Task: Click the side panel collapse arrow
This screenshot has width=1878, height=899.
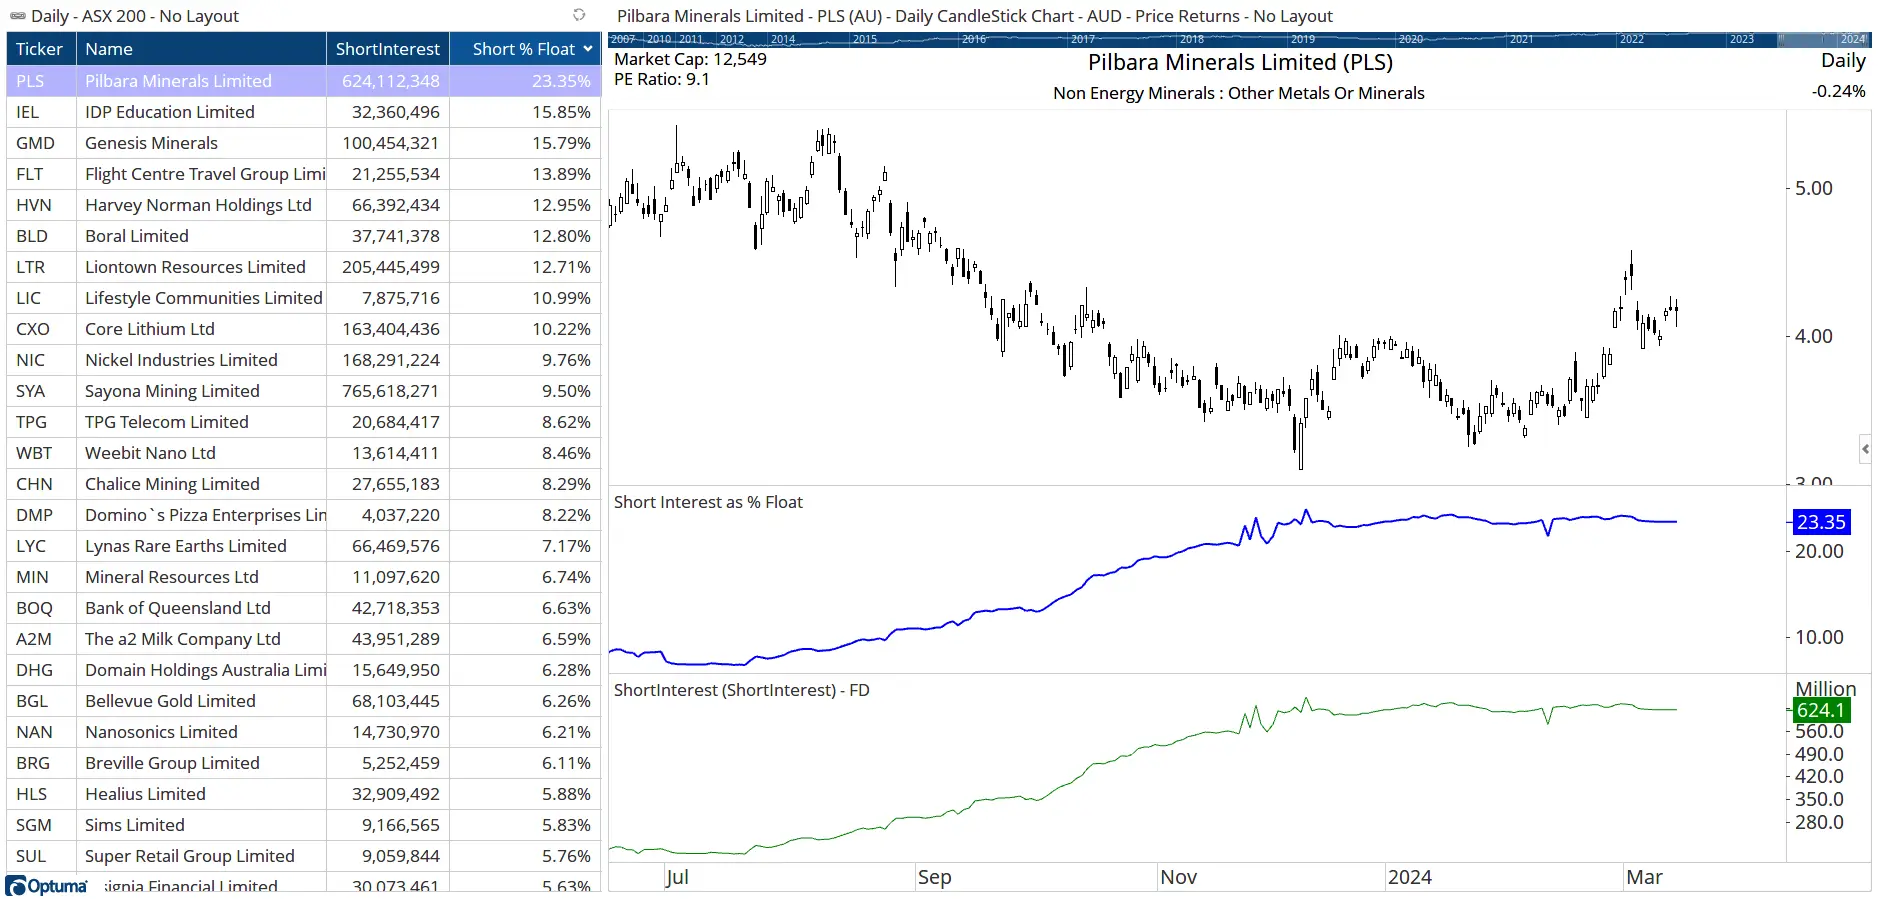Action: 1865,449
